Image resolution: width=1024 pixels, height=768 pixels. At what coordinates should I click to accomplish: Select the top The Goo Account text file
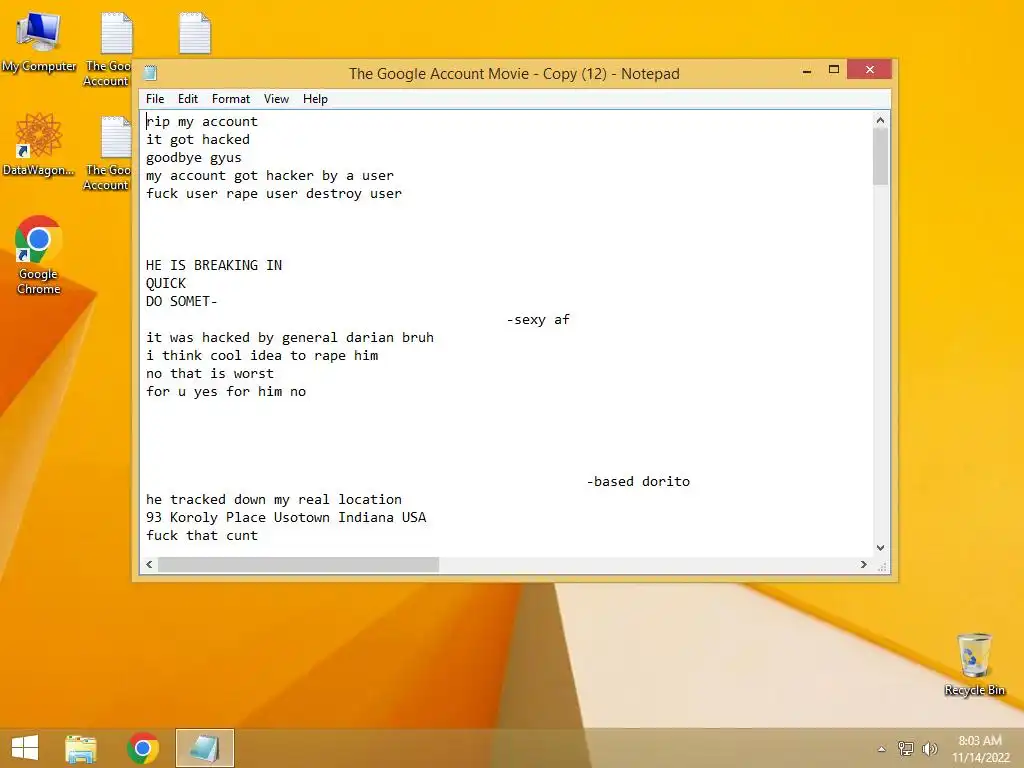[x=109, y=50]
